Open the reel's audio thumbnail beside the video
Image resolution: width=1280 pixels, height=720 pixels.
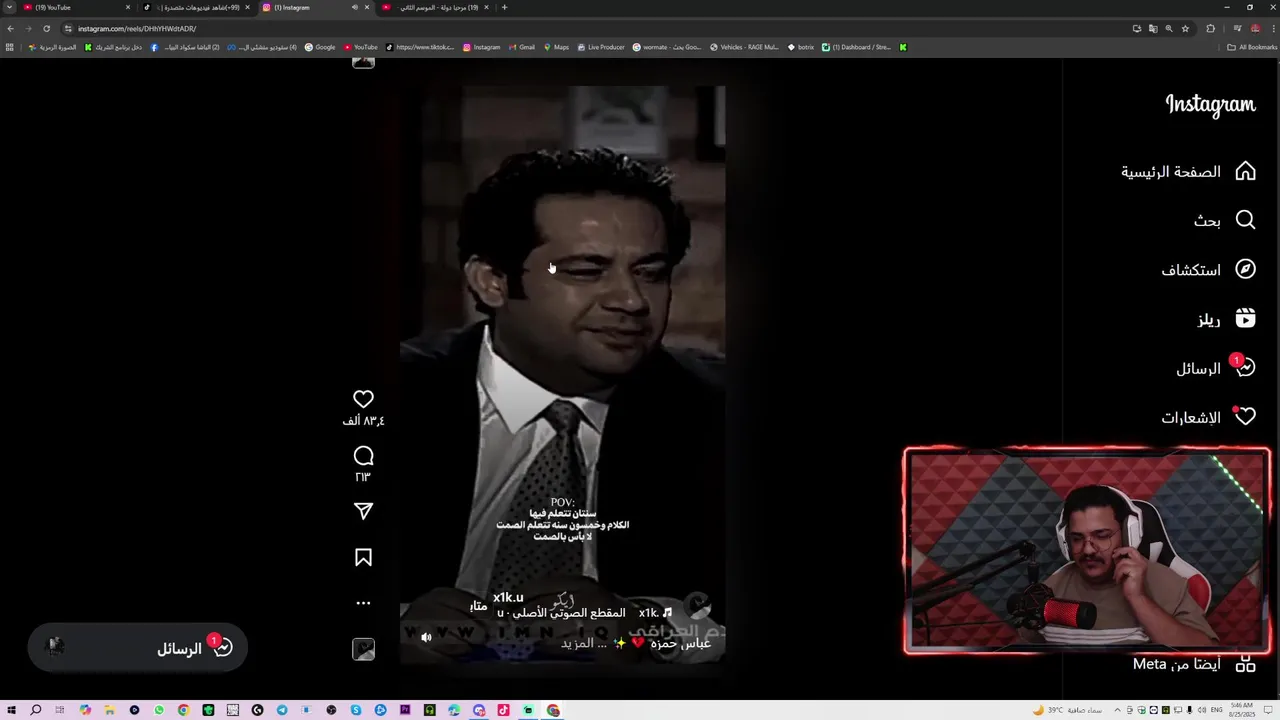(x=363, y=649)
